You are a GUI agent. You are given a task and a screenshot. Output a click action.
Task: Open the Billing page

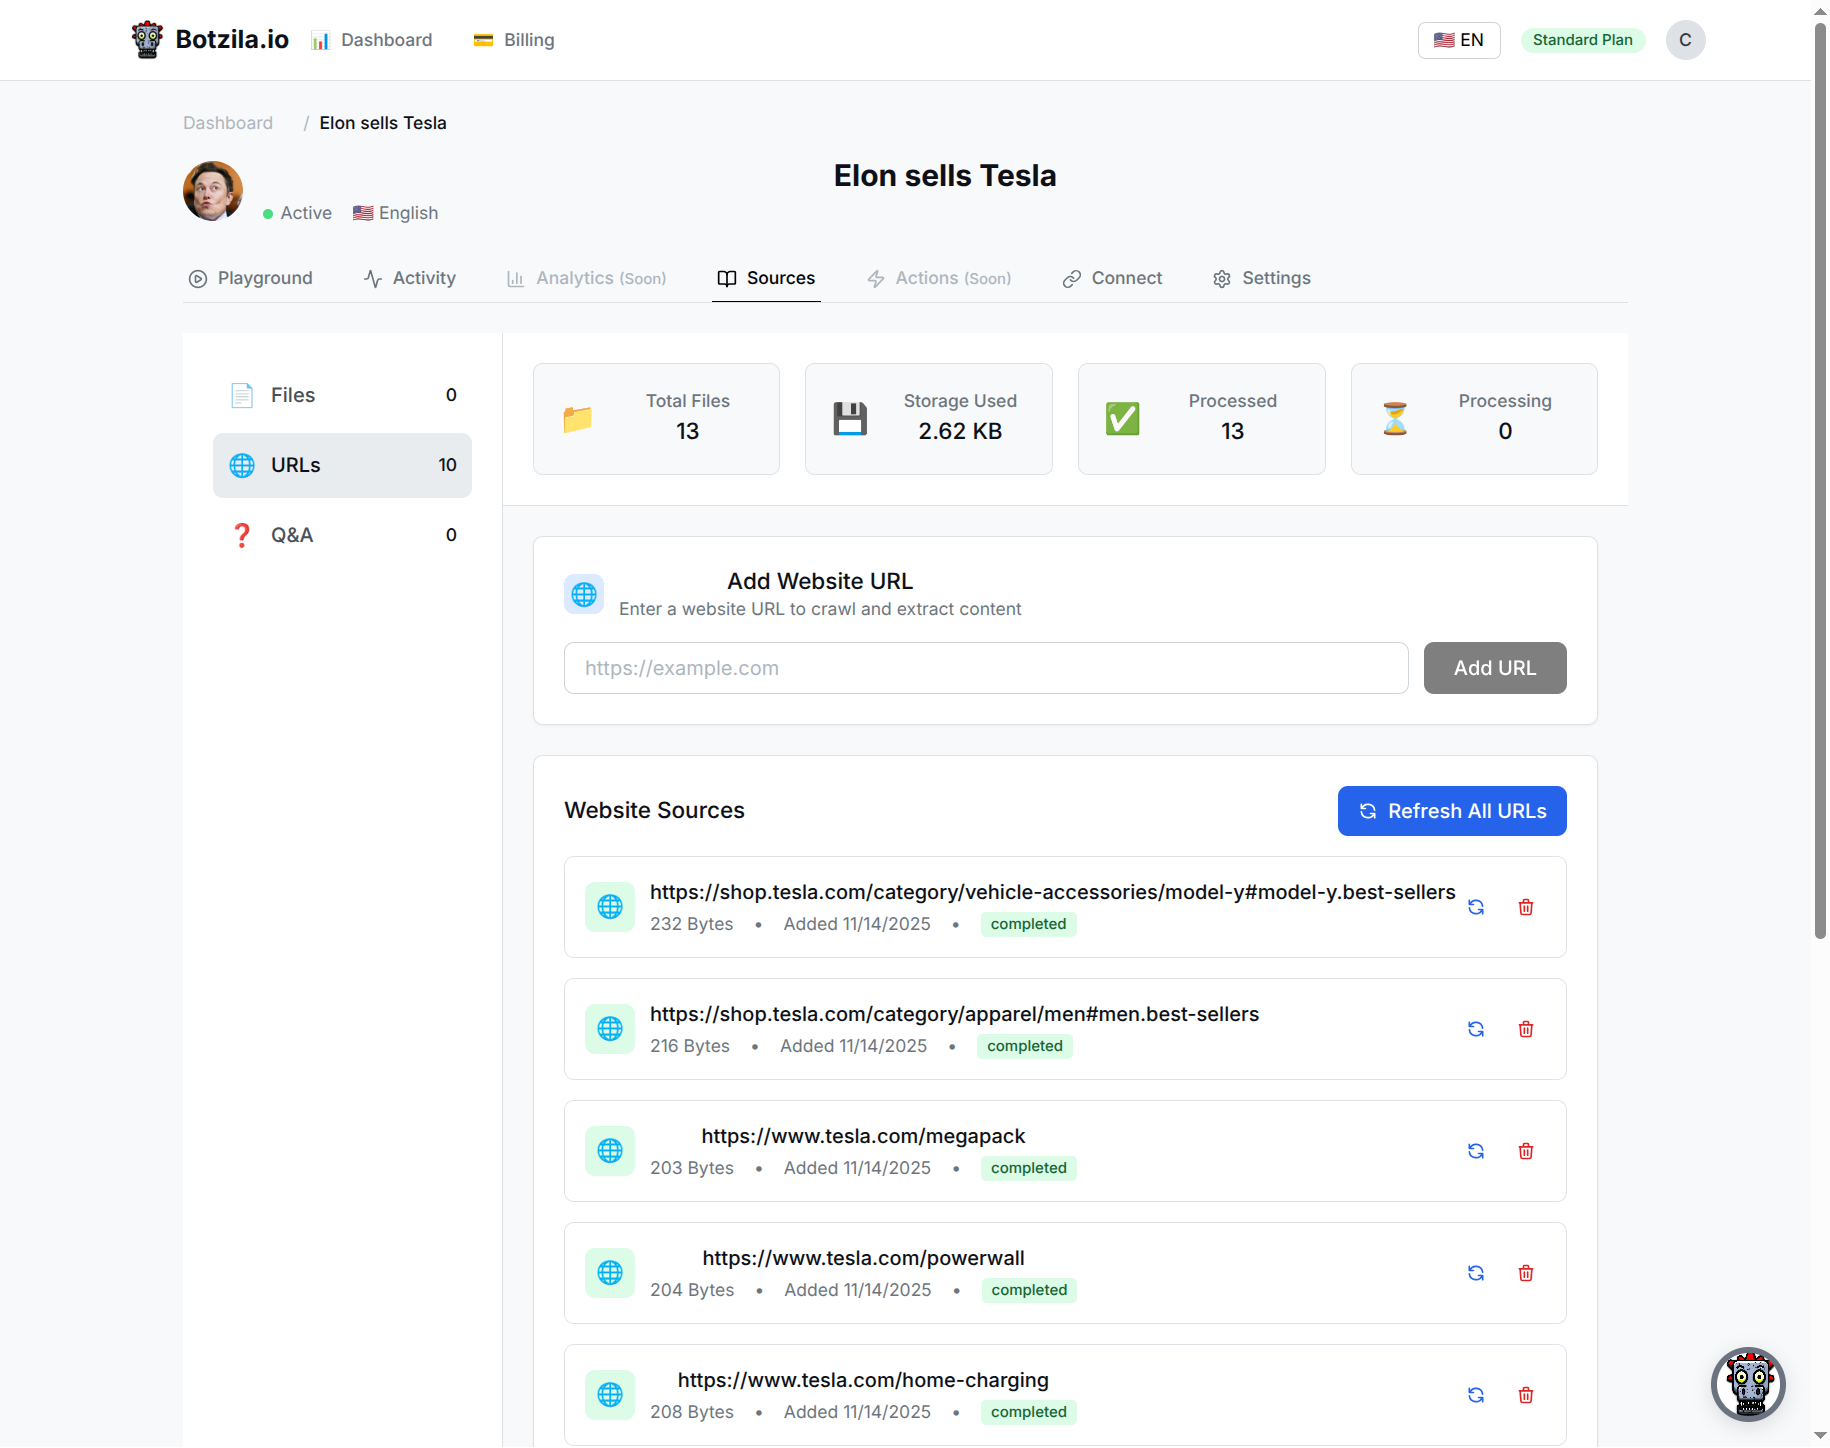click(514, 40)
